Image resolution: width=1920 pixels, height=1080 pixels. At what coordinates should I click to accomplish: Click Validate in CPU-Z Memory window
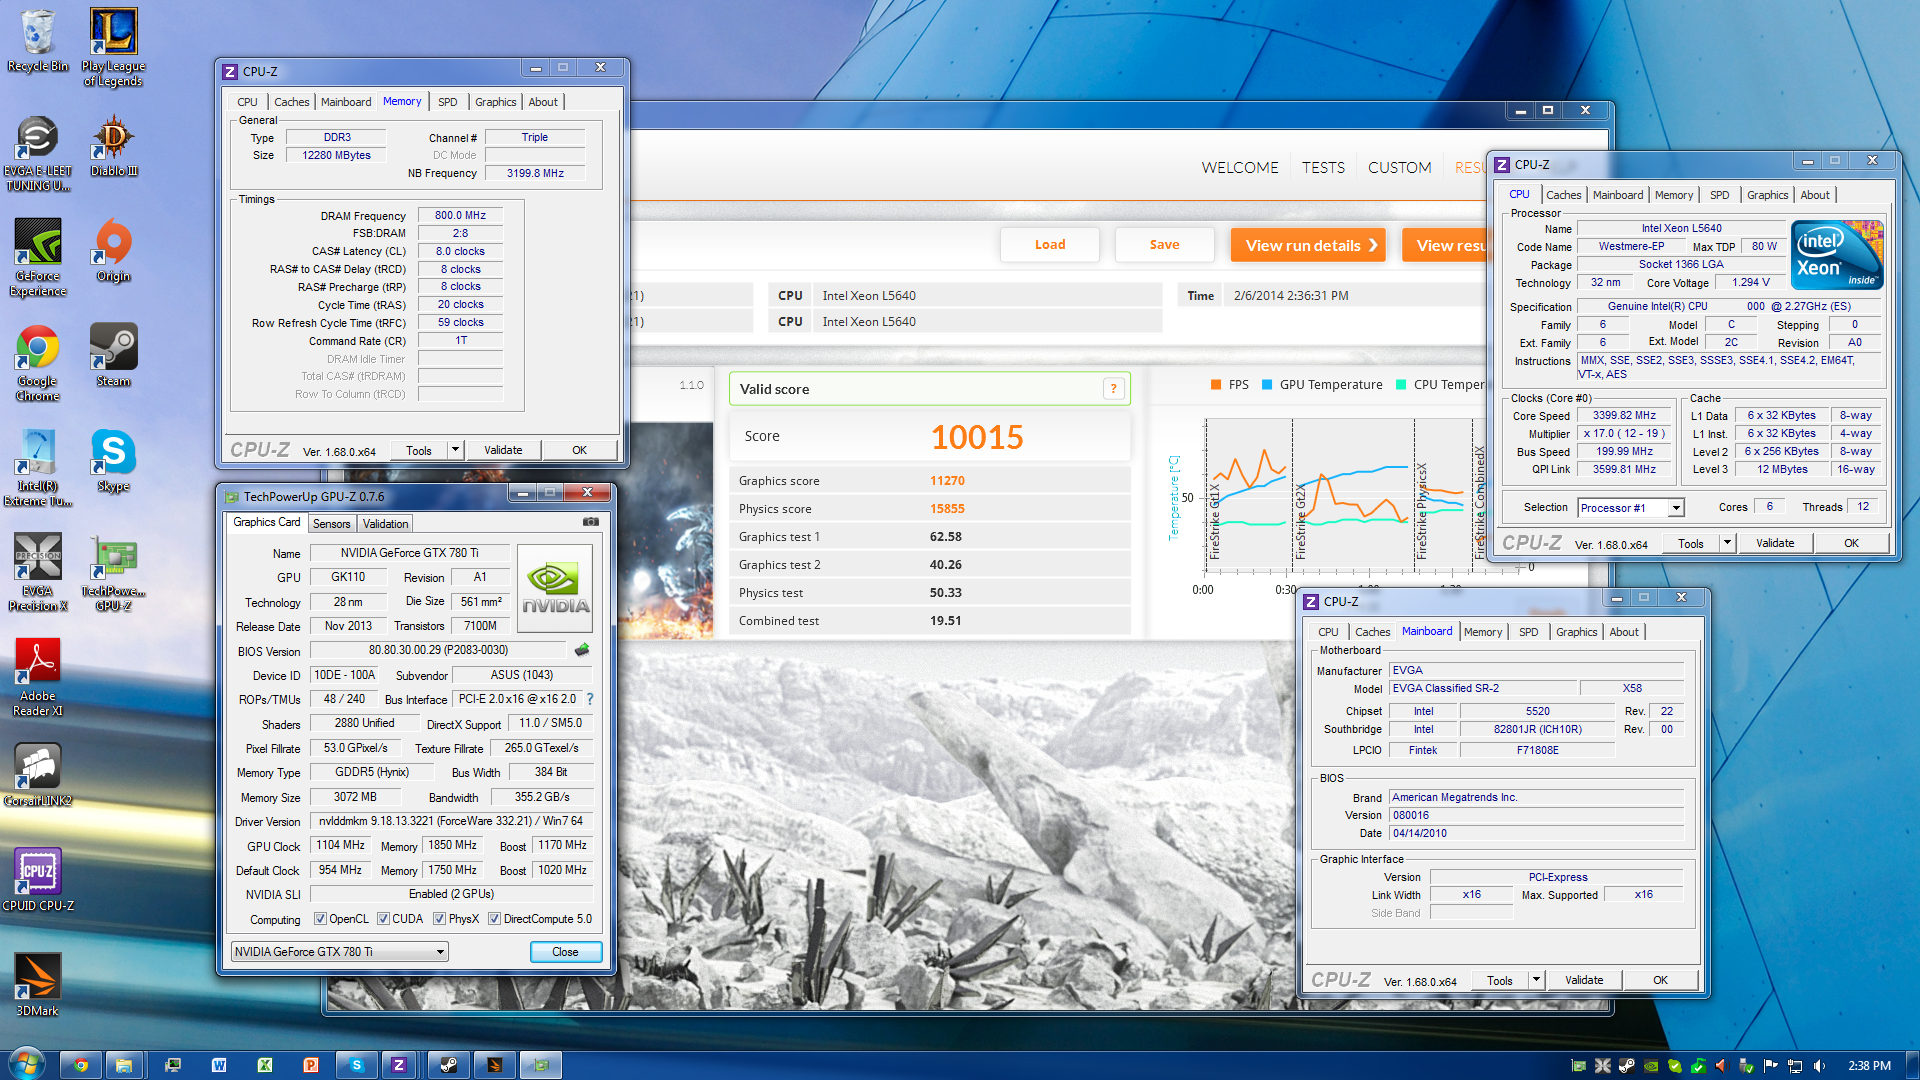503,450
